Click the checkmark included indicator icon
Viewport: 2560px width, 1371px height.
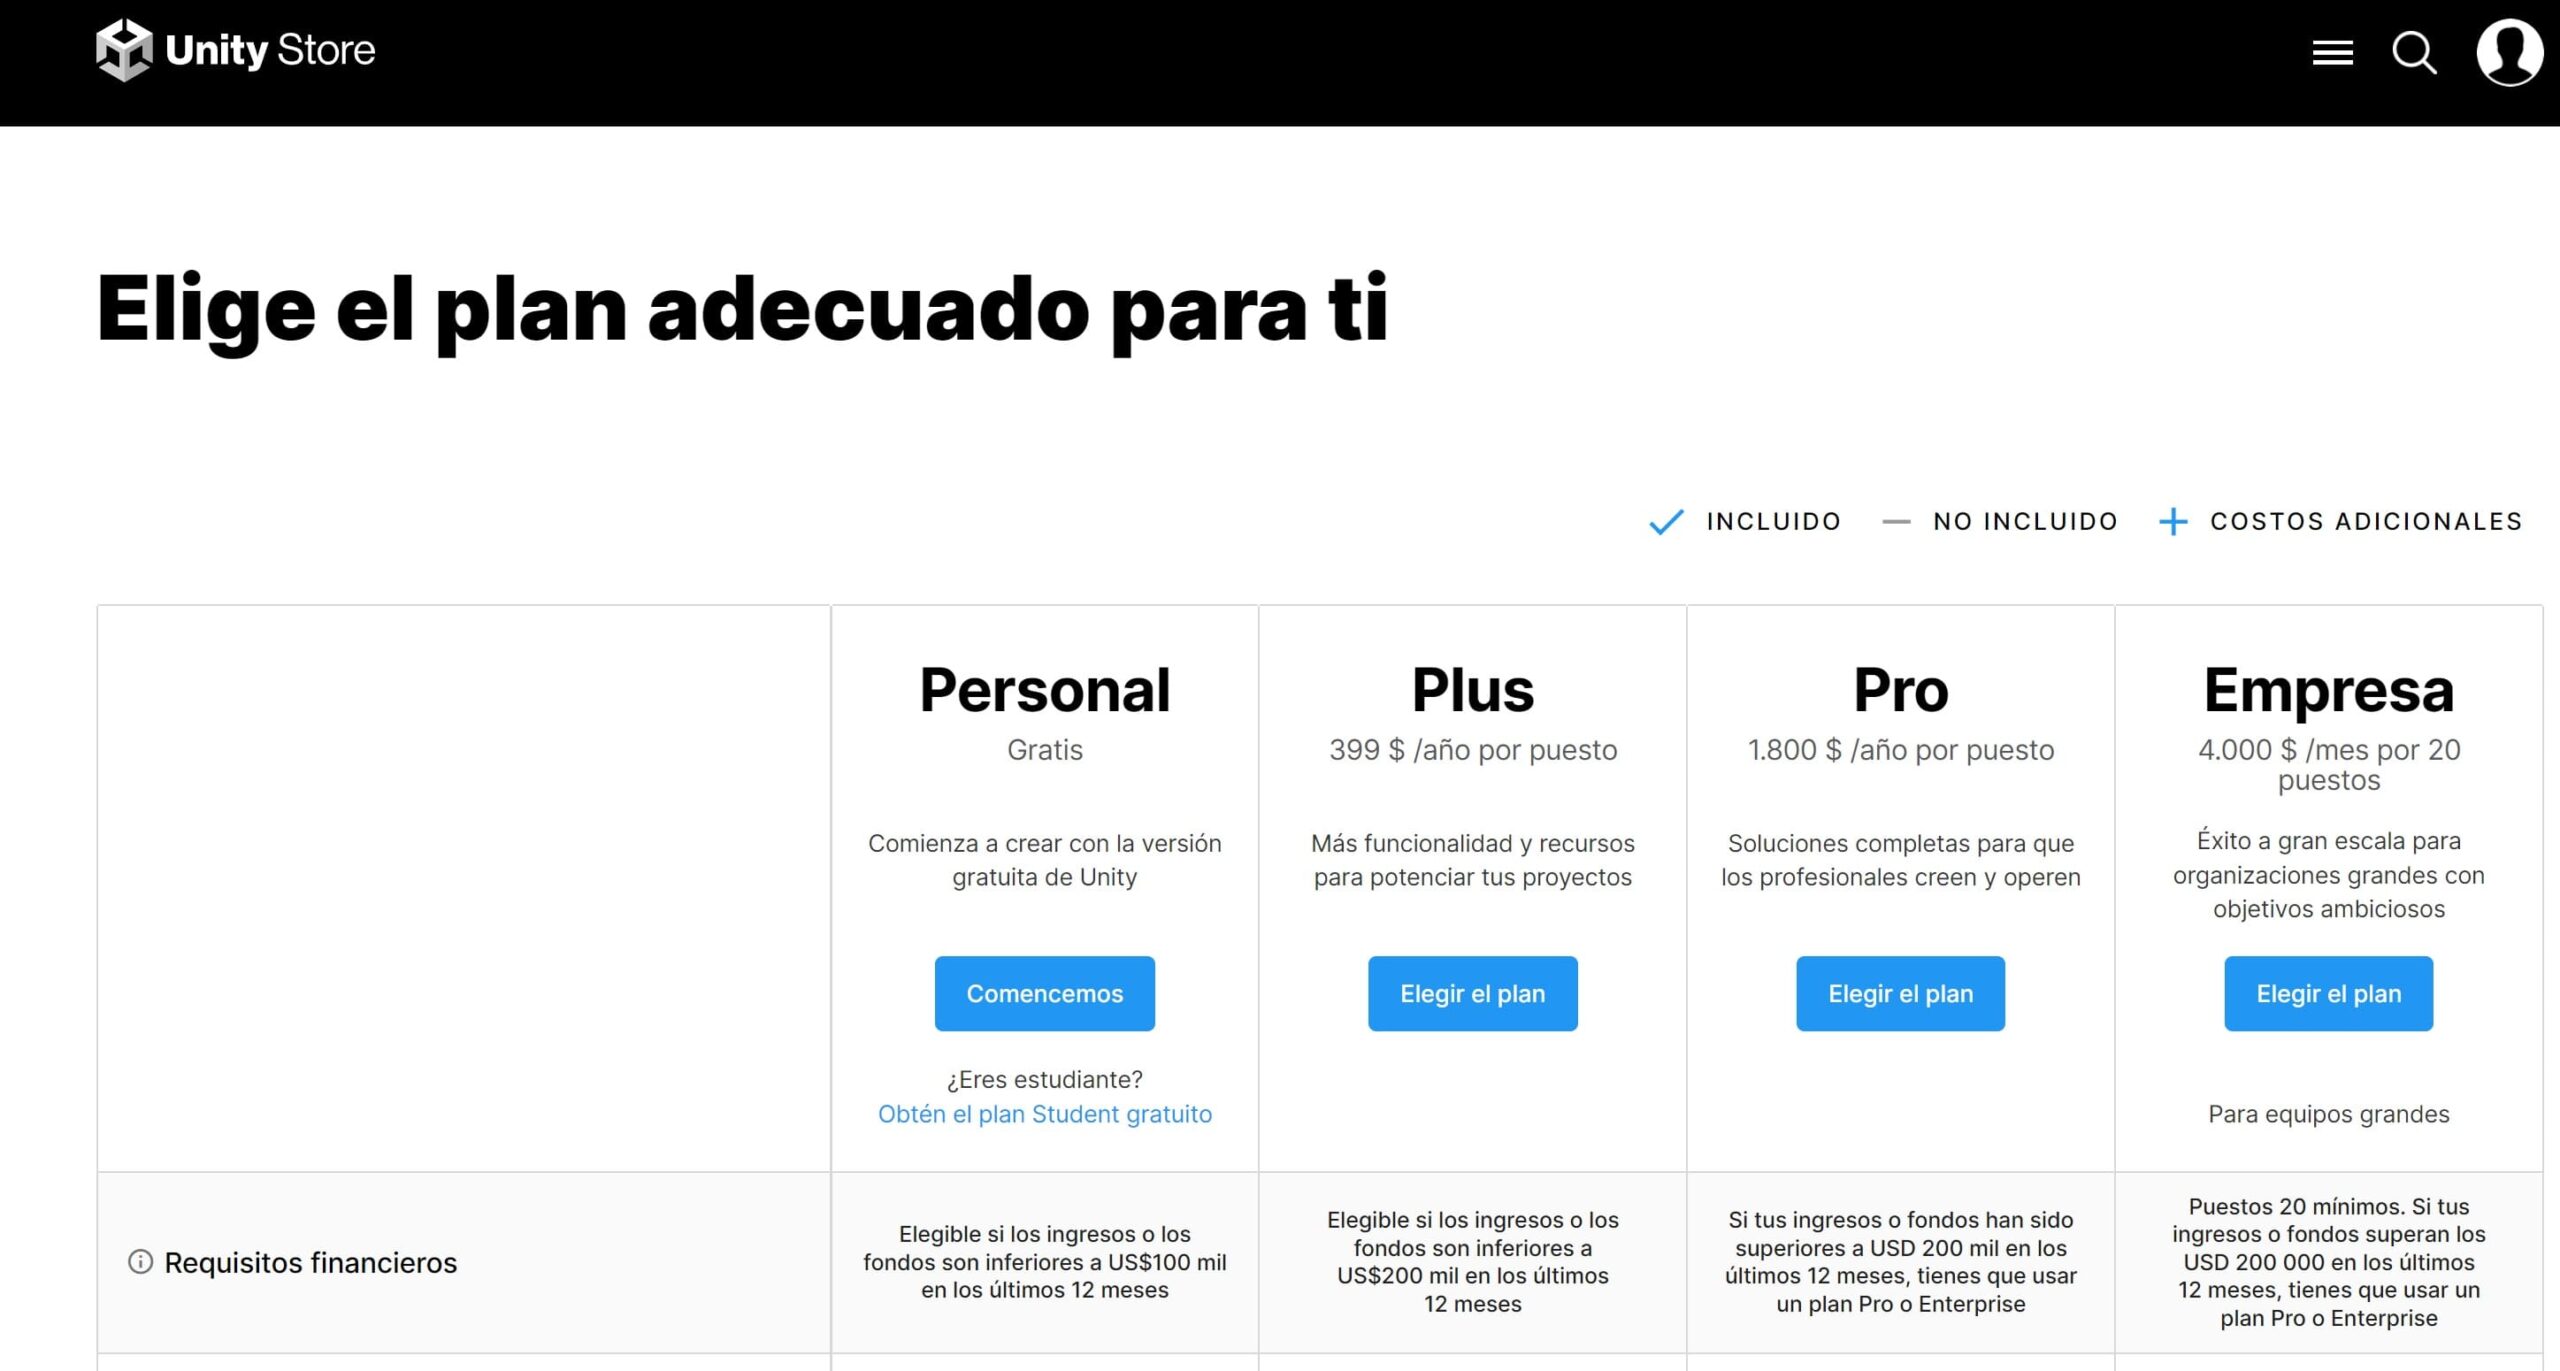point(1664,520)
